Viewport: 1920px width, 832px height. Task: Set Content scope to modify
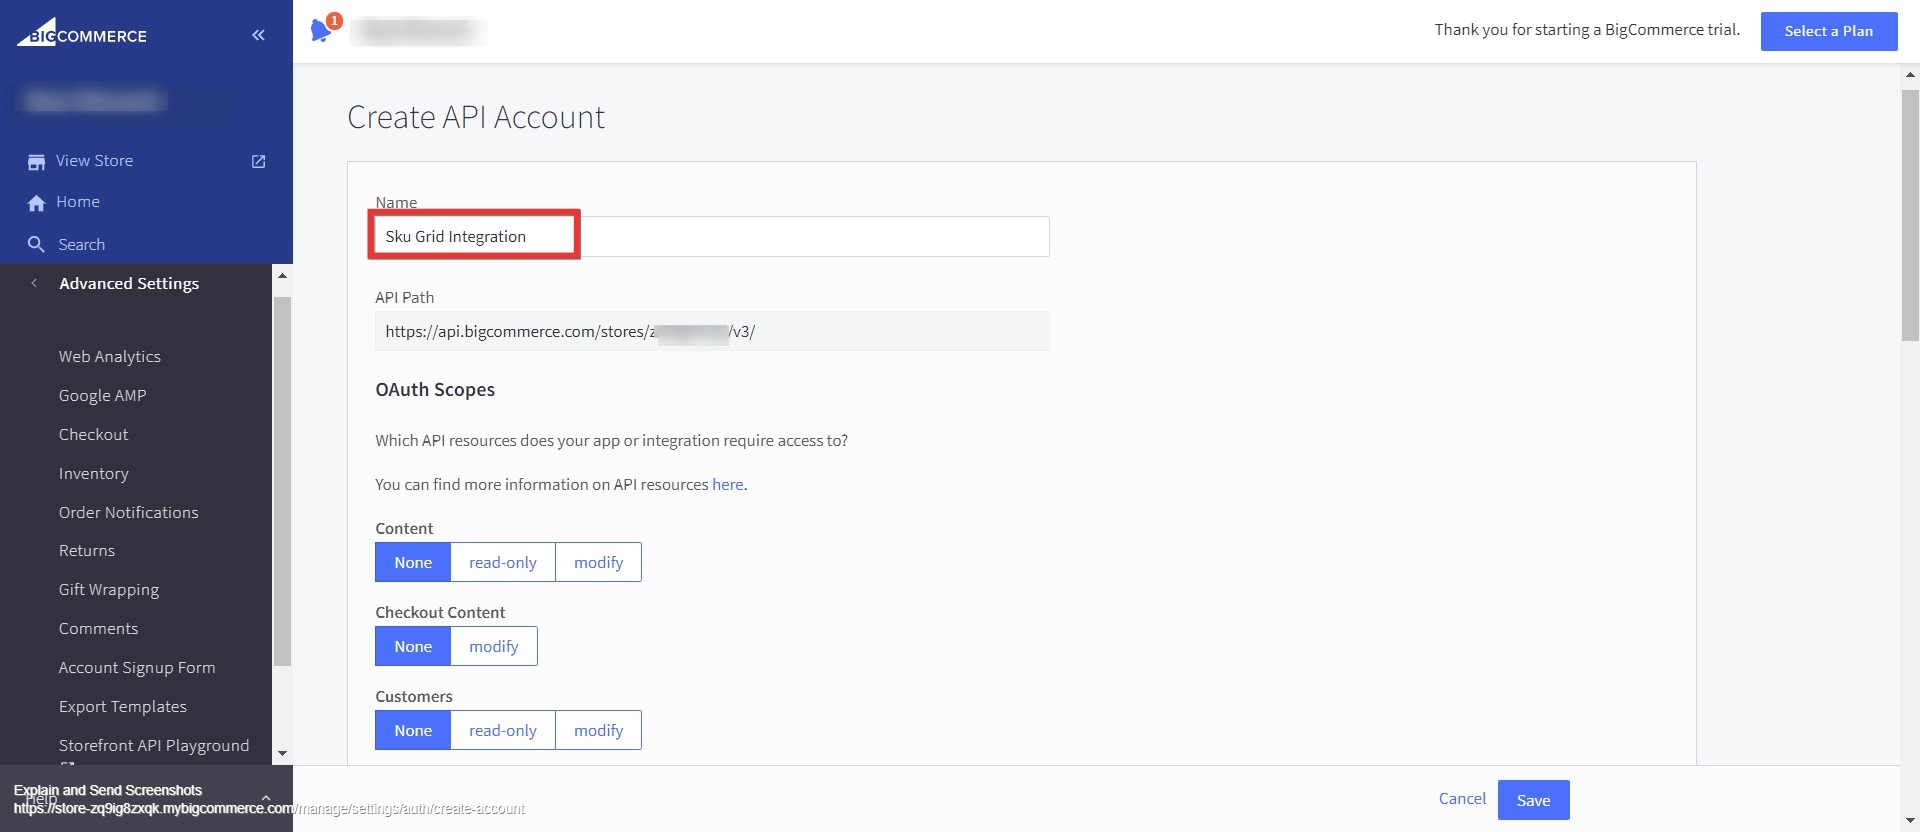[598, 562]
